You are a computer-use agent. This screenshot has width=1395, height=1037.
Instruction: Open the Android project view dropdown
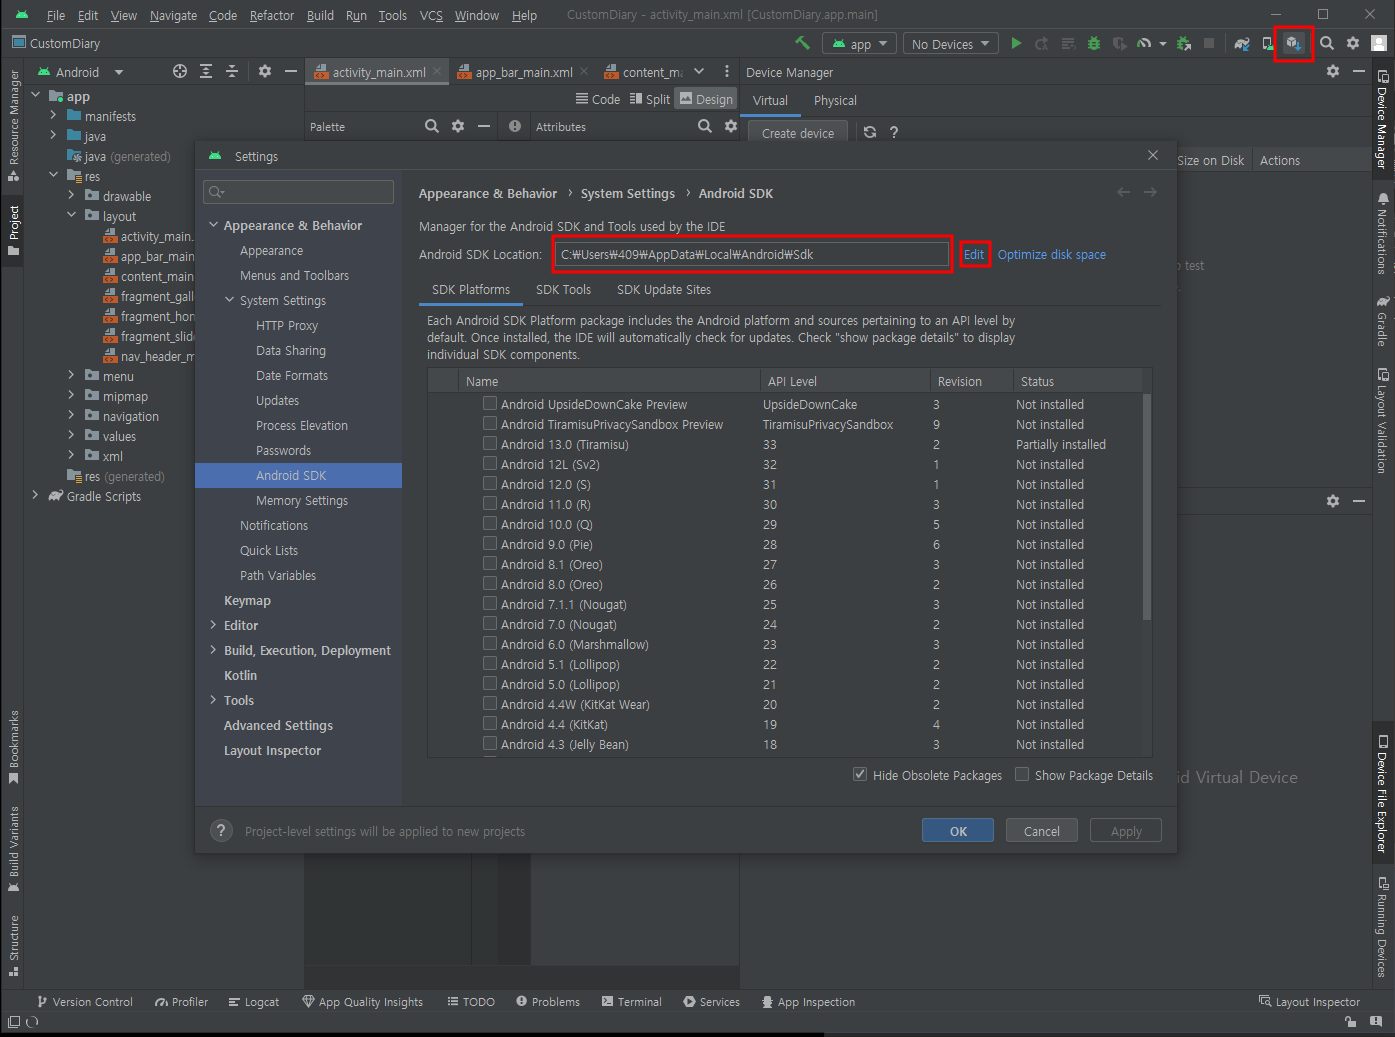point(81,72)
